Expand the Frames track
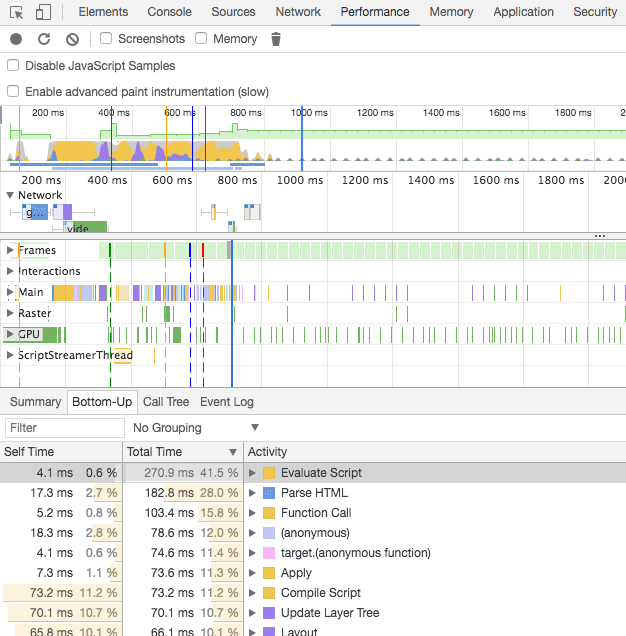The width and height of the screenshot is (626, 636). (10, 250)
